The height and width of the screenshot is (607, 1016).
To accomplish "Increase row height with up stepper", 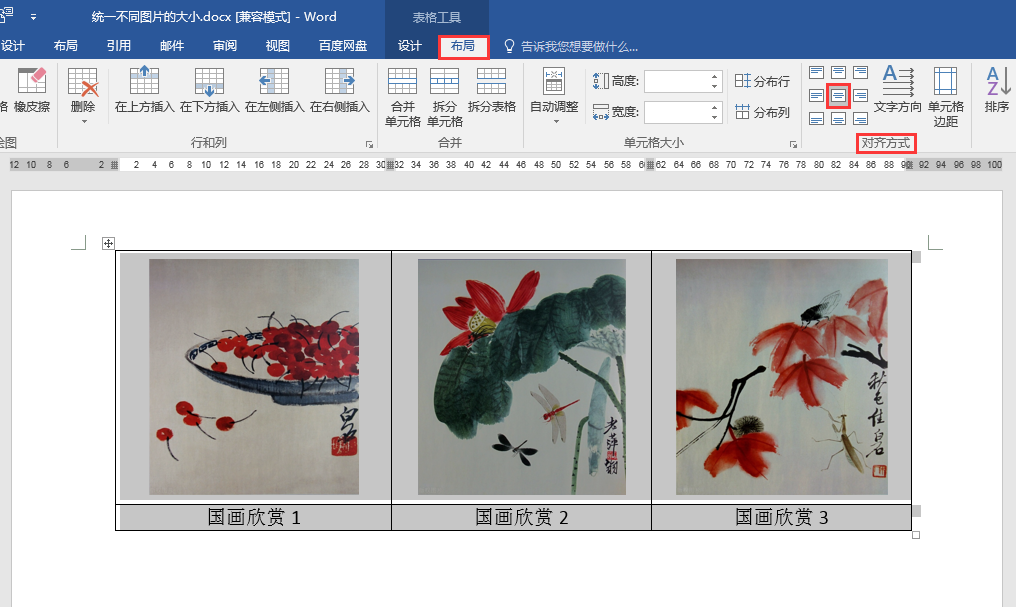I will click(x=714, y=76).
